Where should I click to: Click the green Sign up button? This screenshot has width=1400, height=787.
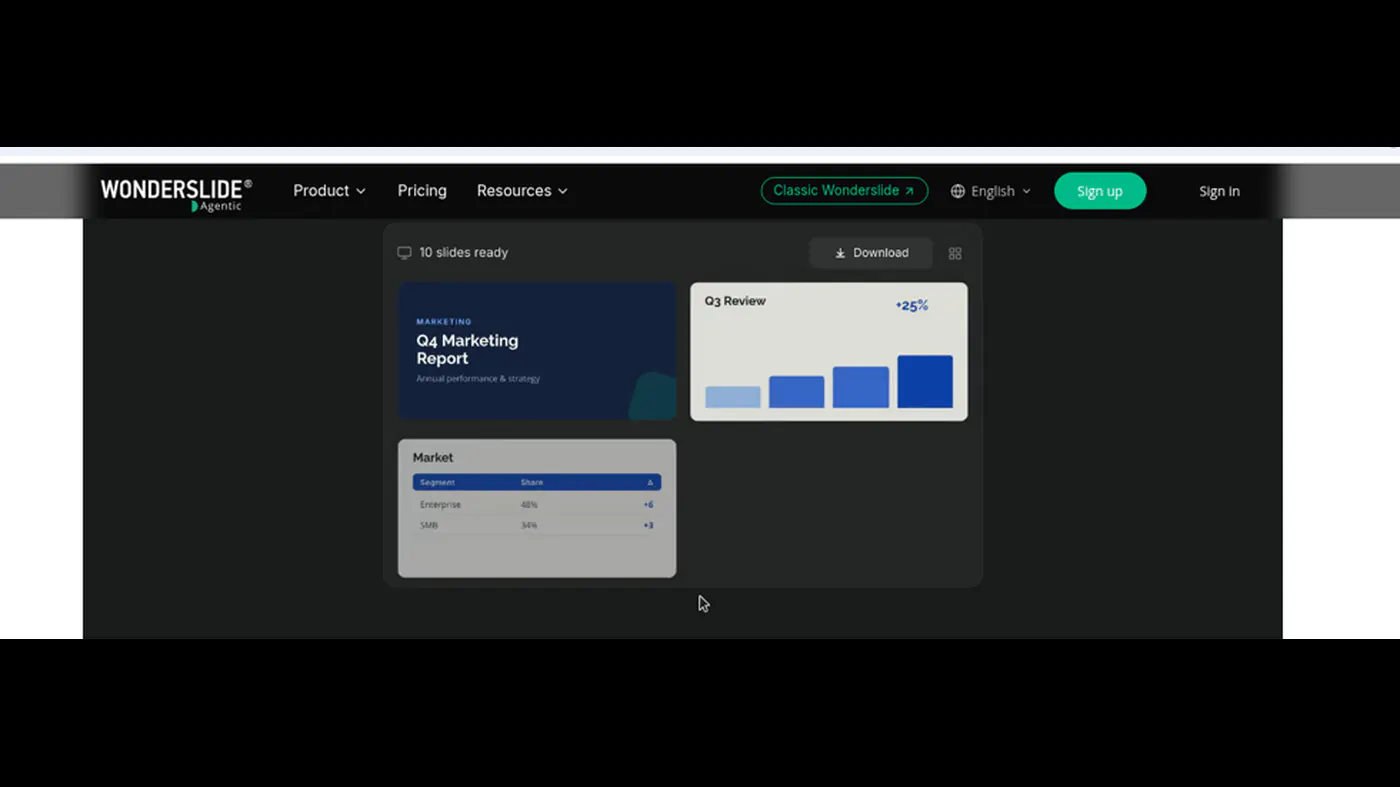(1100, 191)
